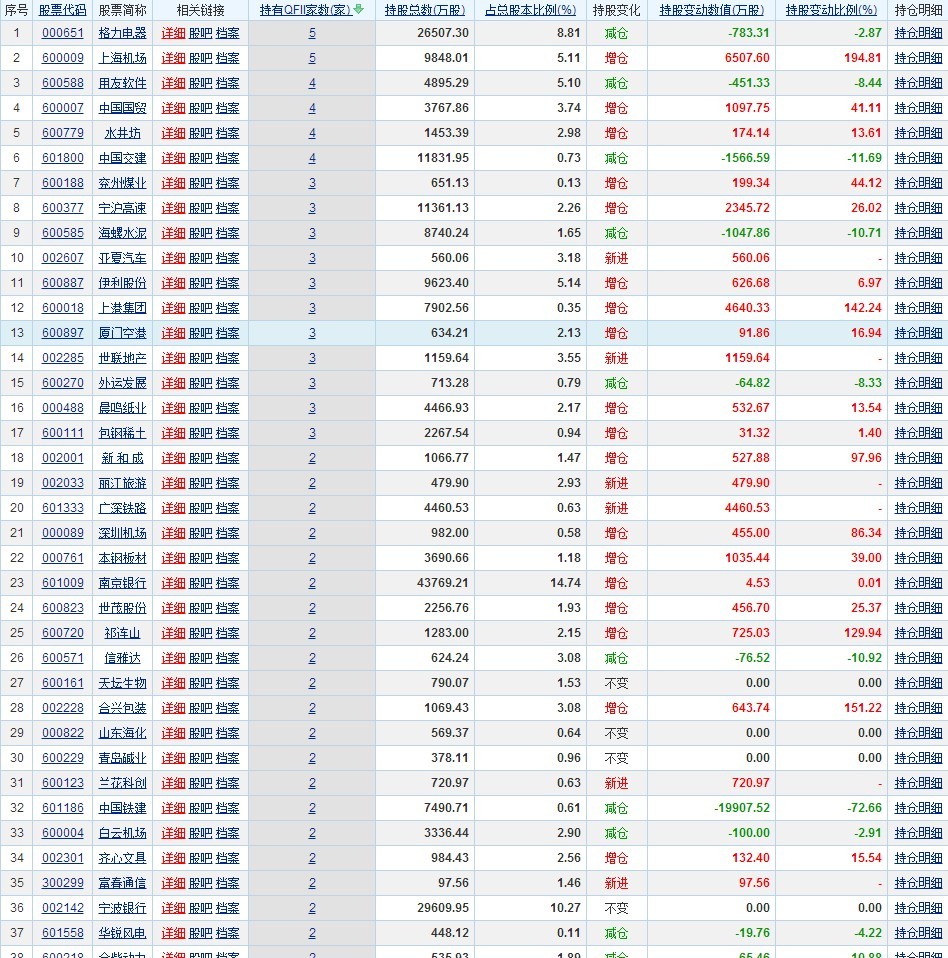The image size is (948, 958).
Task: Open stock code 600779 link
Action: [x=62, y=133]
